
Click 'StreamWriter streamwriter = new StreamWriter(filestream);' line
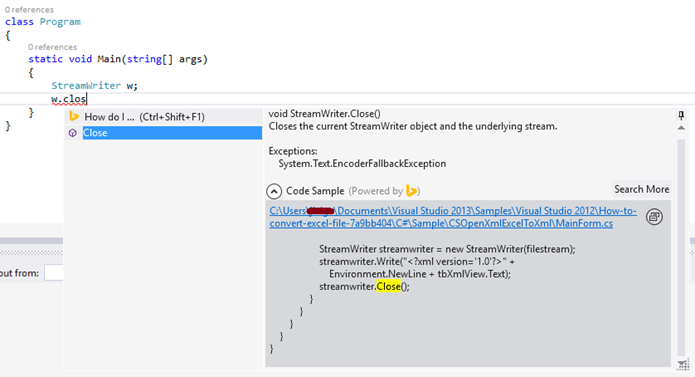pos(447,249)
